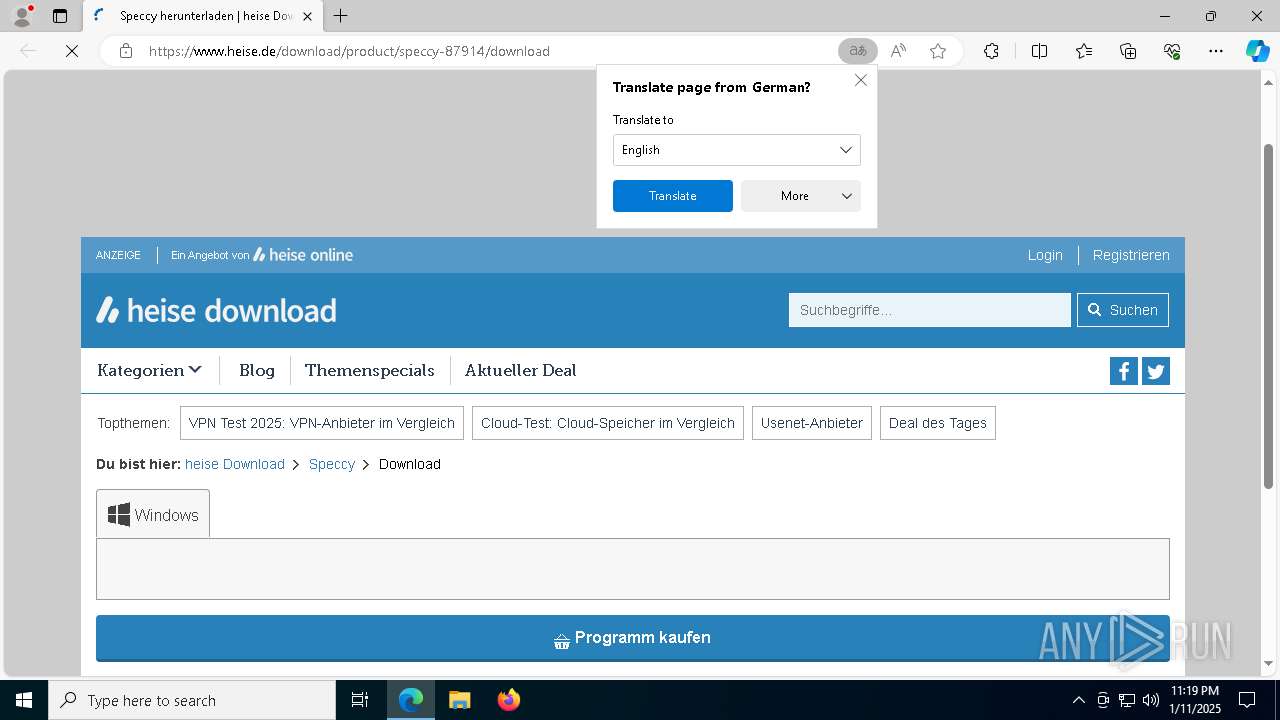
Task: Open Windows Start menu
Action: pos(24,700)
